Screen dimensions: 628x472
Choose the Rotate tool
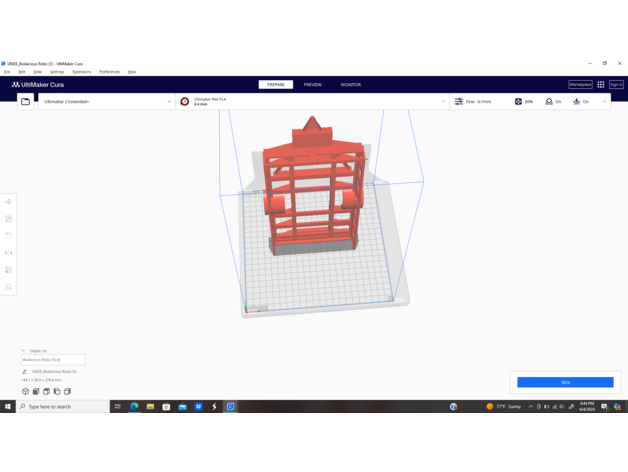(9, 236)
